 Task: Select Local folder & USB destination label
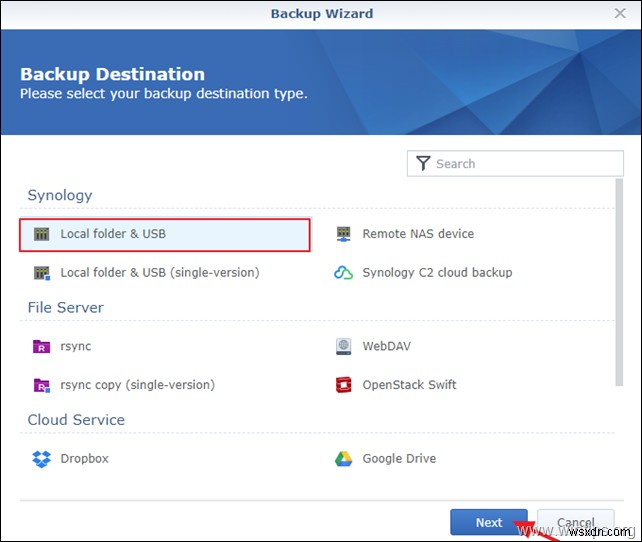click(113, 234)
